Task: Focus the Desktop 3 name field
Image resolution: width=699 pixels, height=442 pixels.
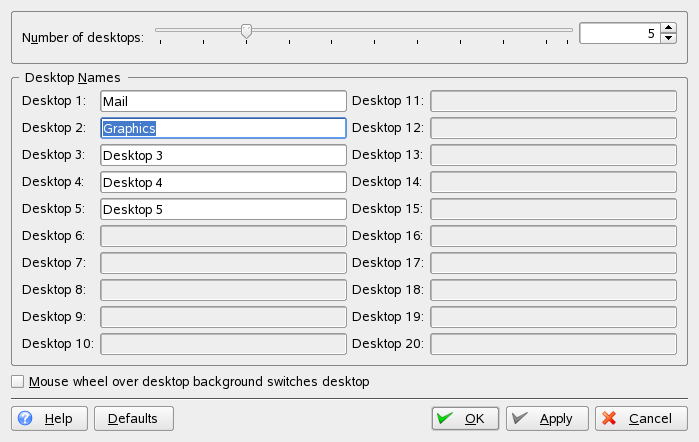Action: point(223,155)
